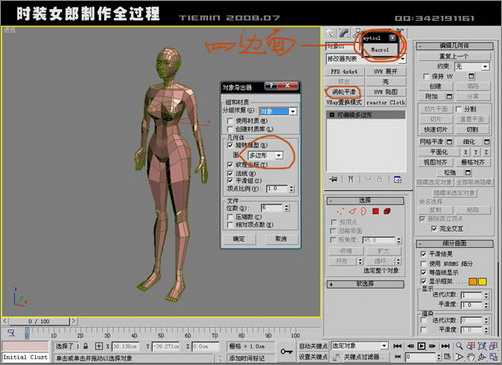The image size is (502, 365).
Task: Open 分组依据 dropdown in export dialog
Action: (x=278, y=111)
